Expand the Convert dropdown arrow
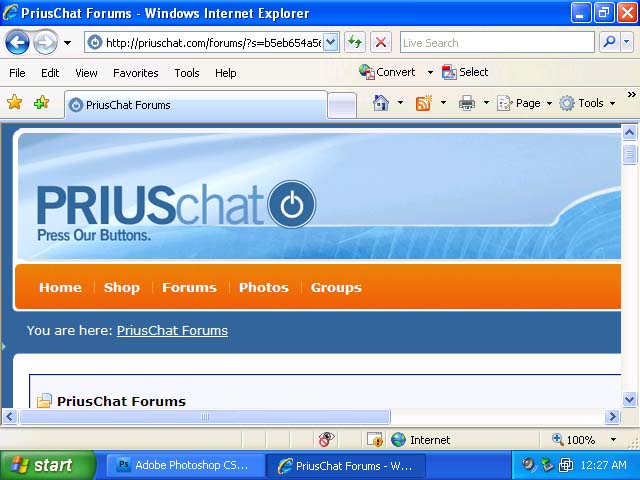Viewport: 640px width, 480px height. [430, 73]
